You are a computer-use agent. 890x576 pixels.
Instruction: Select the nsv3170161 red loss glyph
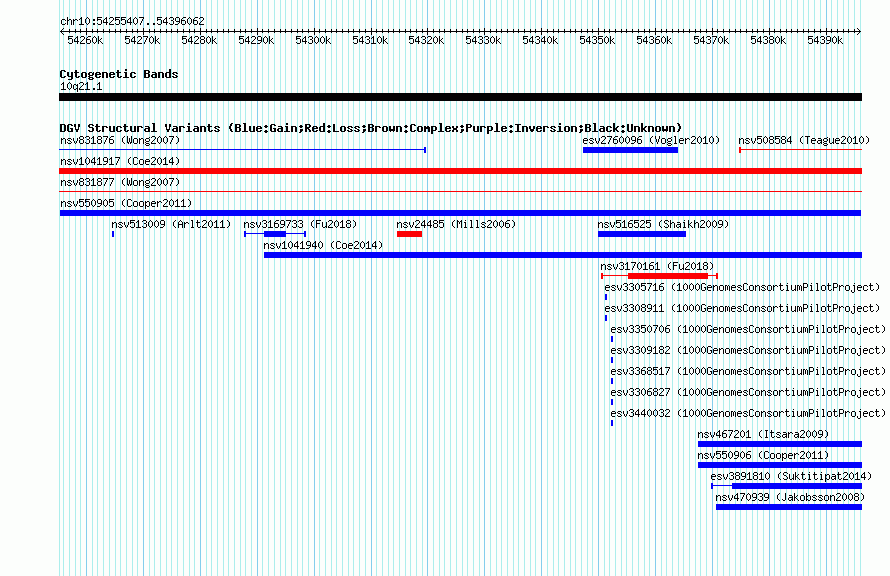[x=660, y=276]
